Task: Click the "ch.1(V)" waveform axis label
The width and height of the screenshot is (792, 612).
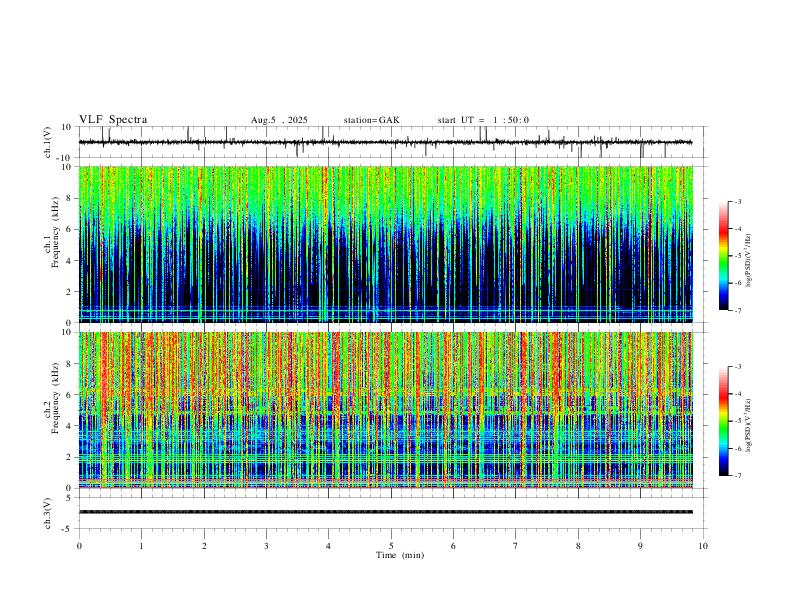Action: (x=48, y=142)
